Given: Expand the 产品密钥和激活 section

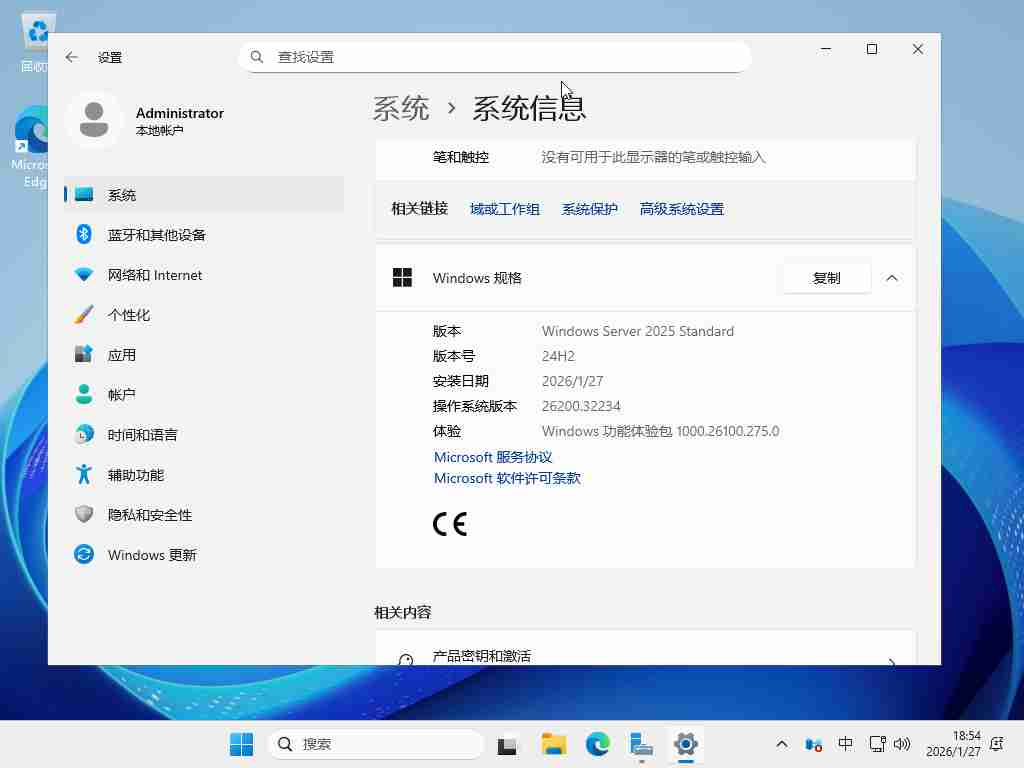Looking at the screenshot, I should 645,655.
